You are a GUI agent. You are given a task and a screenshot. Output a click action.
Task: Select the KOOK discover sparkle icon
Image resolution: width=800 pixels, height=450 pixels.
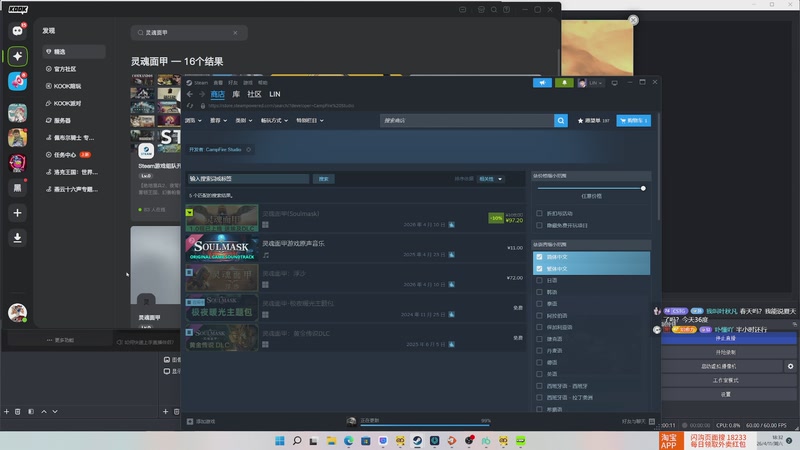[x=17, y=56]
